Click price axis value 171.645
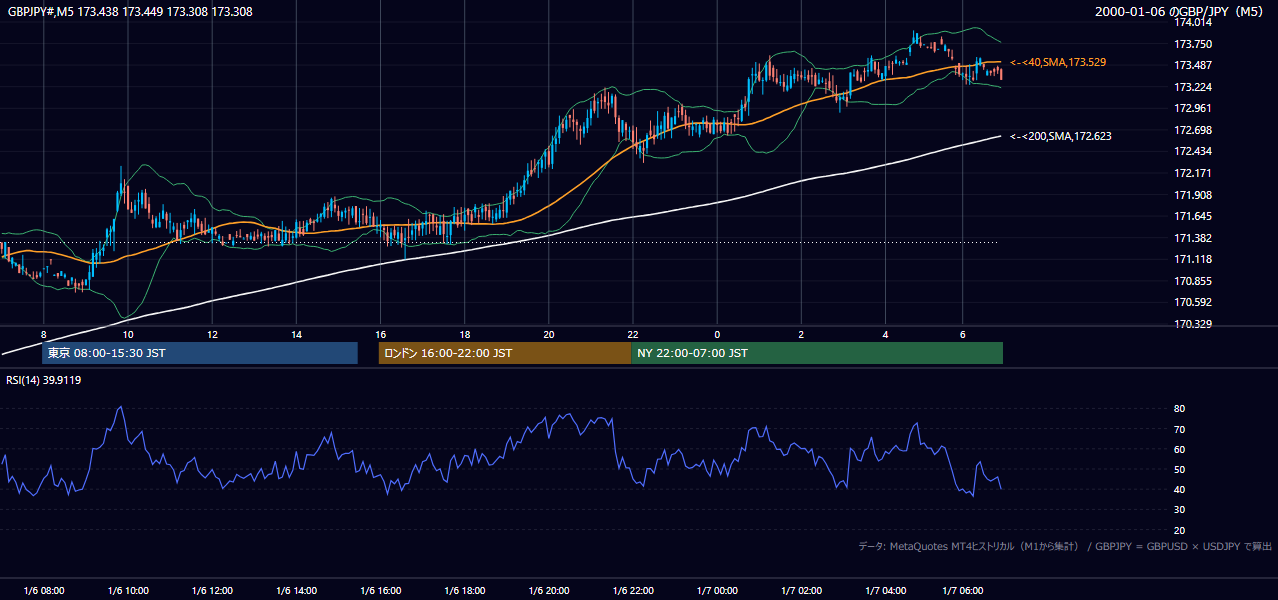This screenshot has width=1278, height=600. coord(1192,216)
